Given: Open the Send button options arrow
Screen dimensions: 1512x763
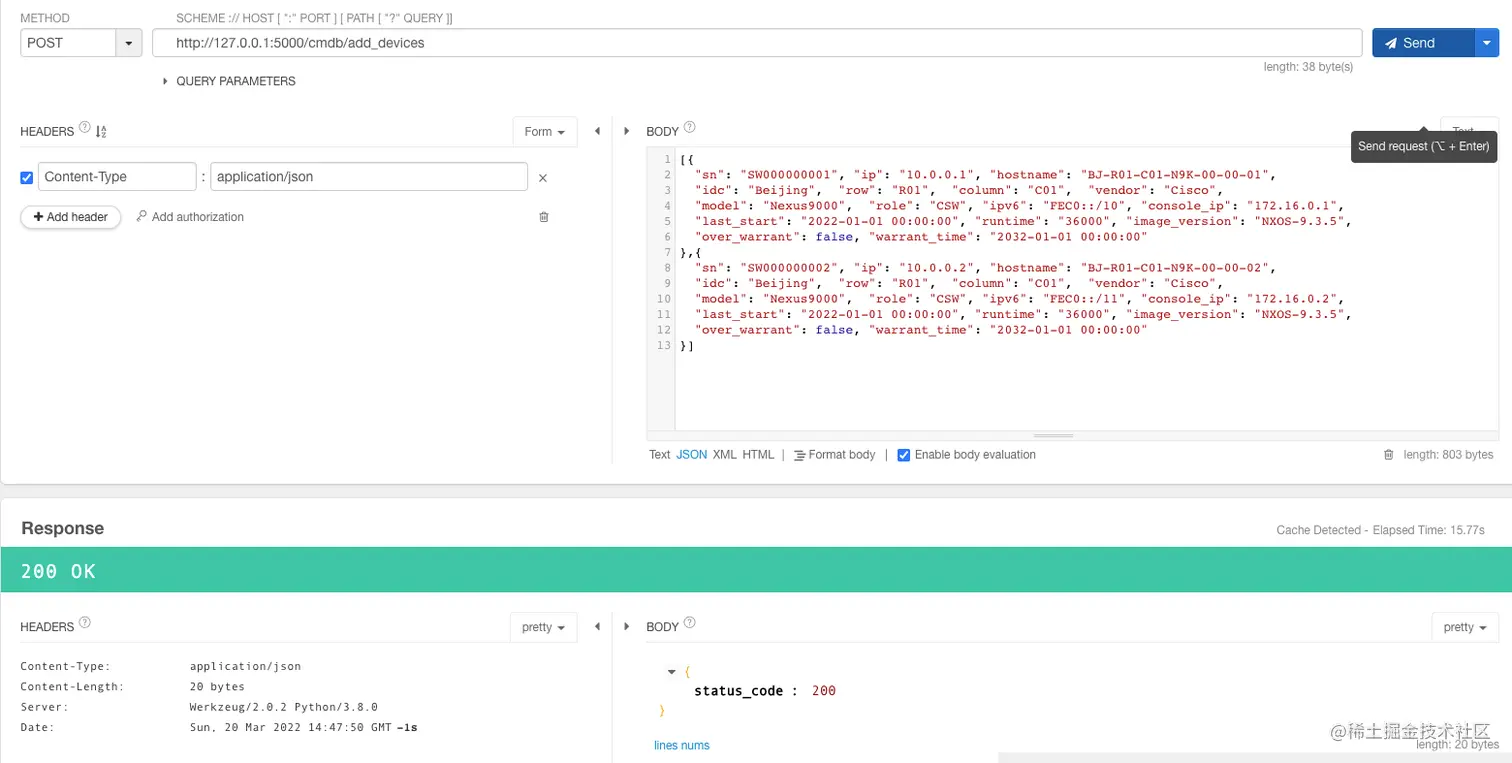Looking at the screenshot, I should coord(1487,43).
